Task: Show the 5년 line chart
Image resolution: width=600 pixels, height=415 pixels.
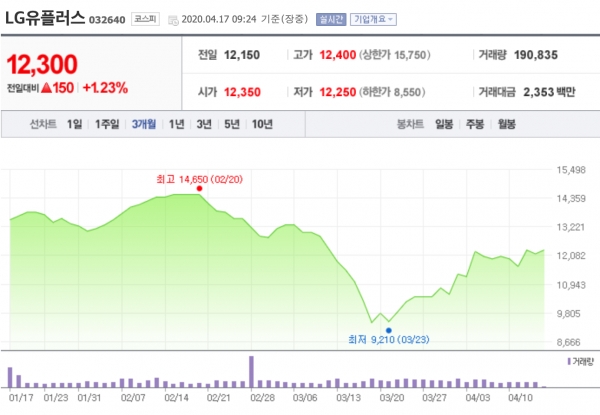Action: pos(232,124)
